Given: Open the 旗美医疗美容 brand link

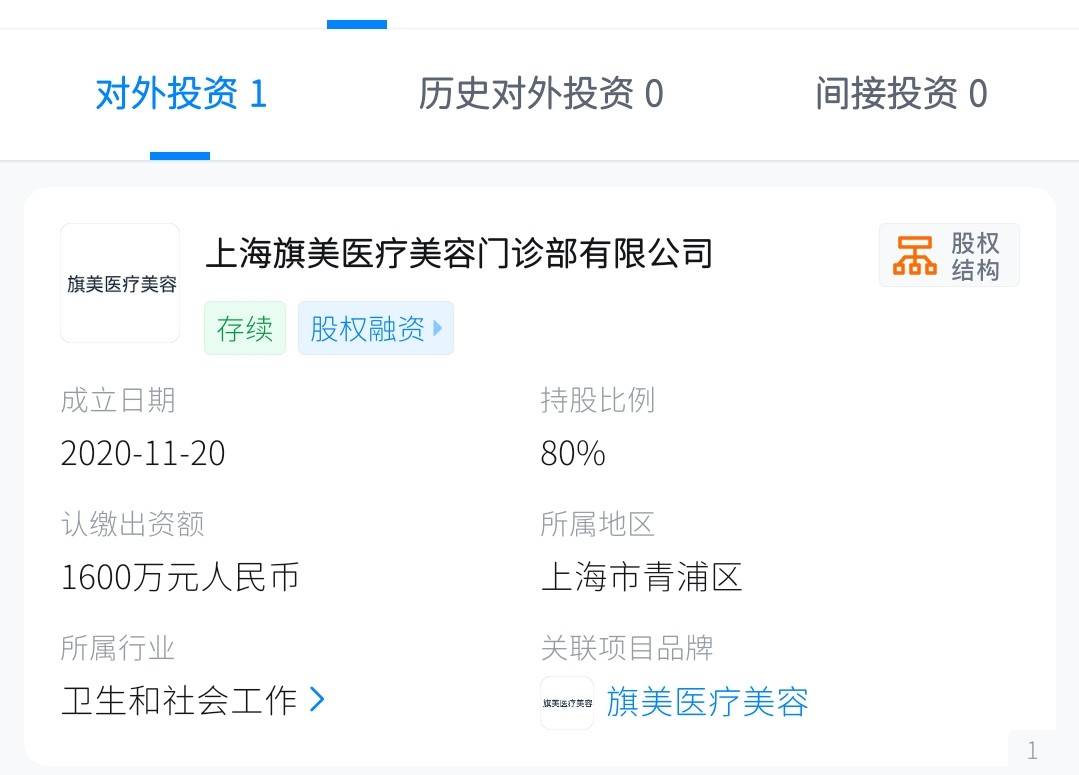Looking at the screenshot, I should [707, 702].
